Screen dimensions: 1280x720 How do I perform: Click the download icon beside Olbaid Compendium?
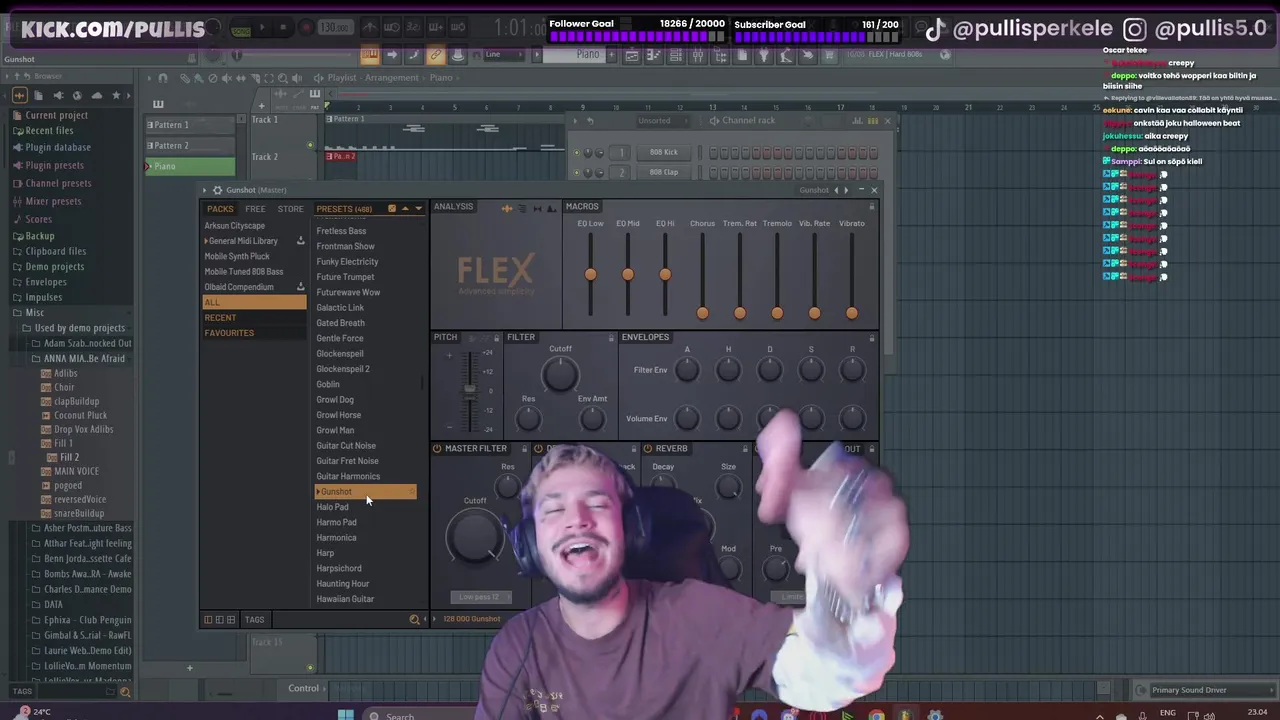pos(300,287)
